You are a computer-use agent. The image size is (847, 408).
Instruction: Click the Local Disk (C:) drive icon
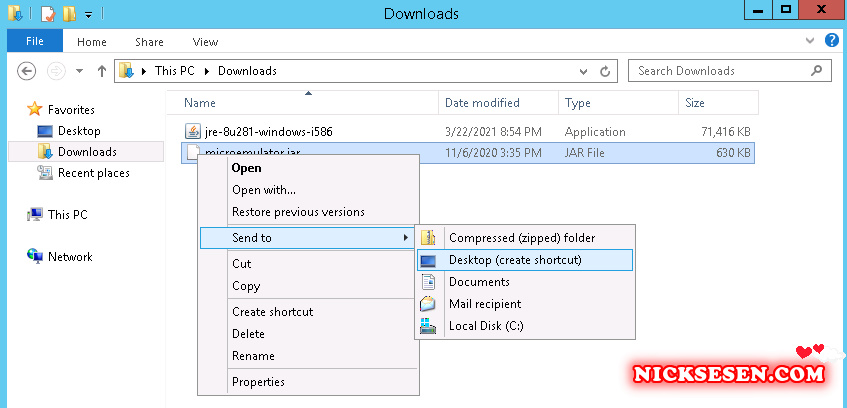coord(429,326)
